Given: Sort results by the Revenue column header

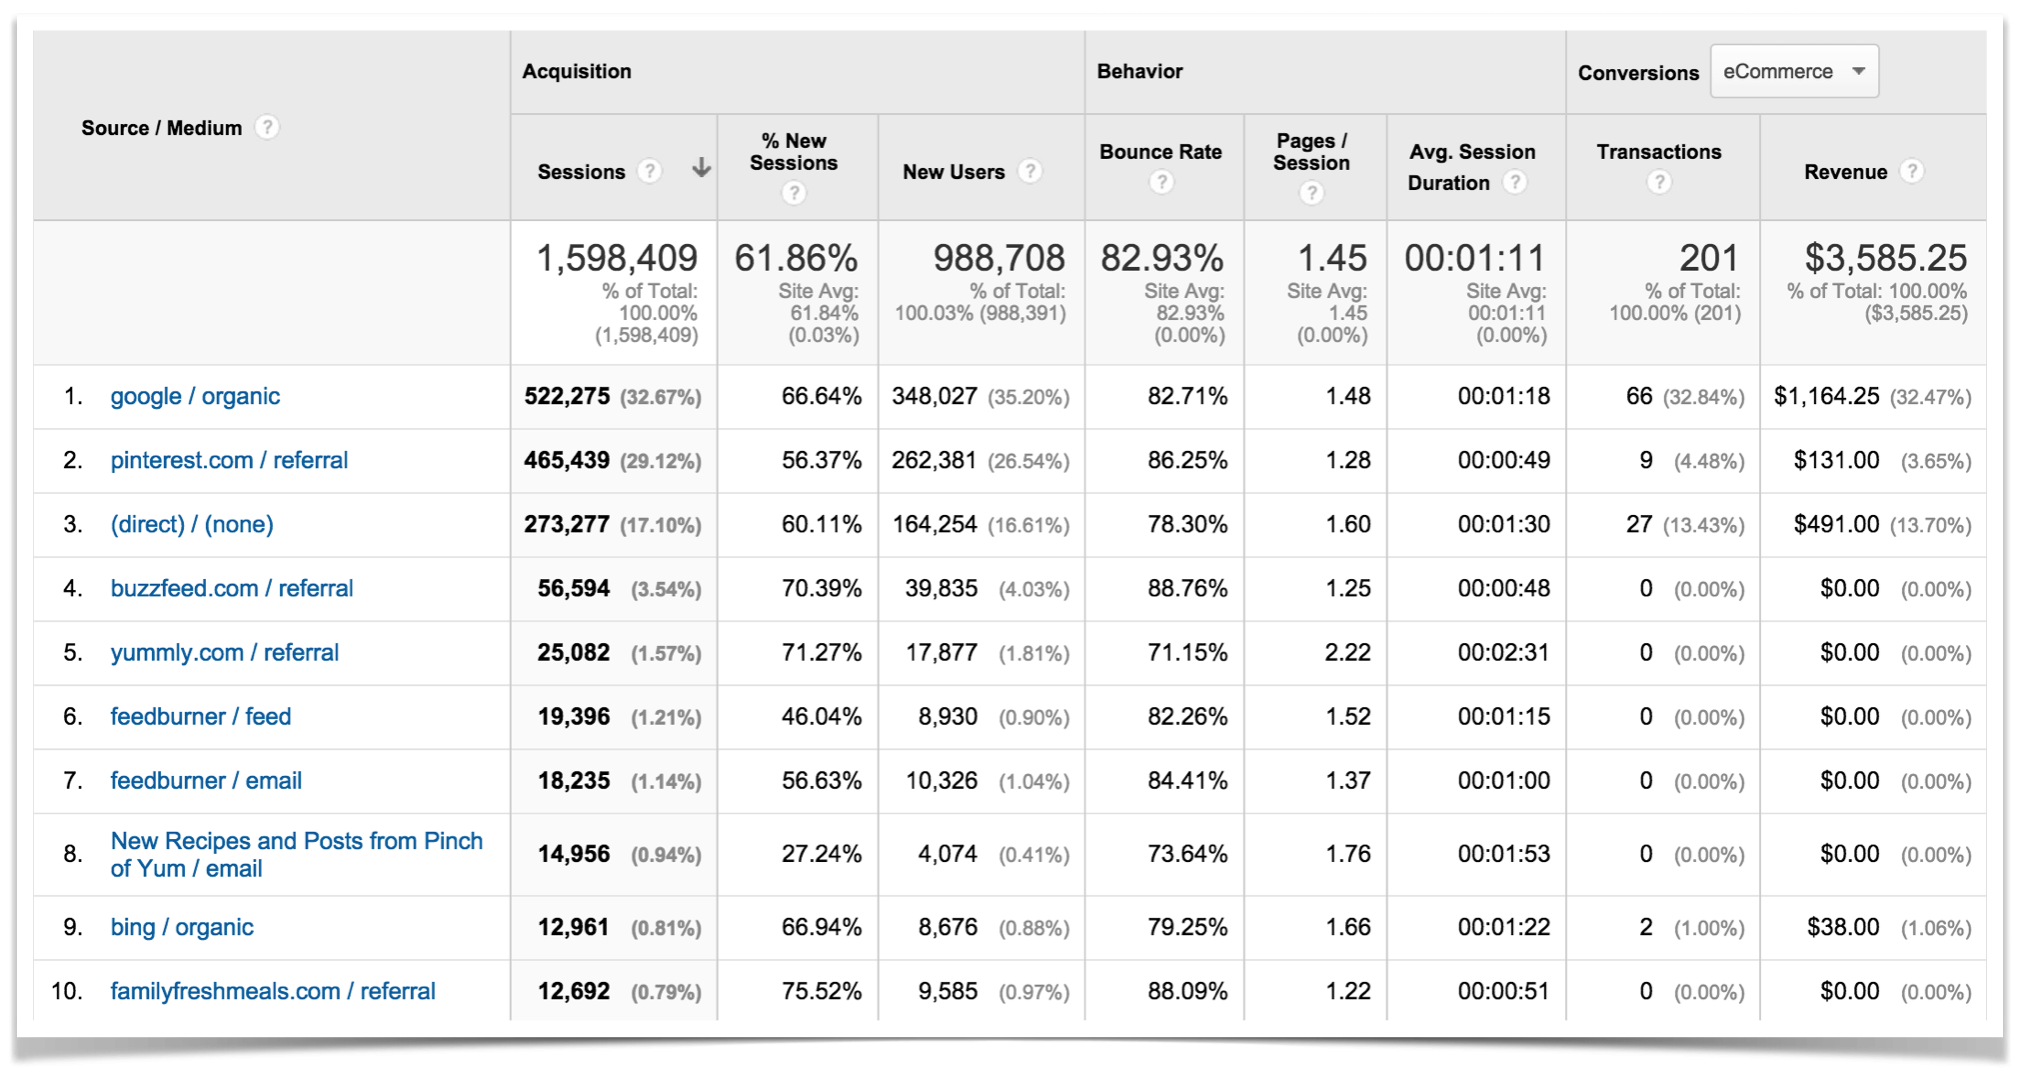Looking at the screenshot, I should point(1845,171).
